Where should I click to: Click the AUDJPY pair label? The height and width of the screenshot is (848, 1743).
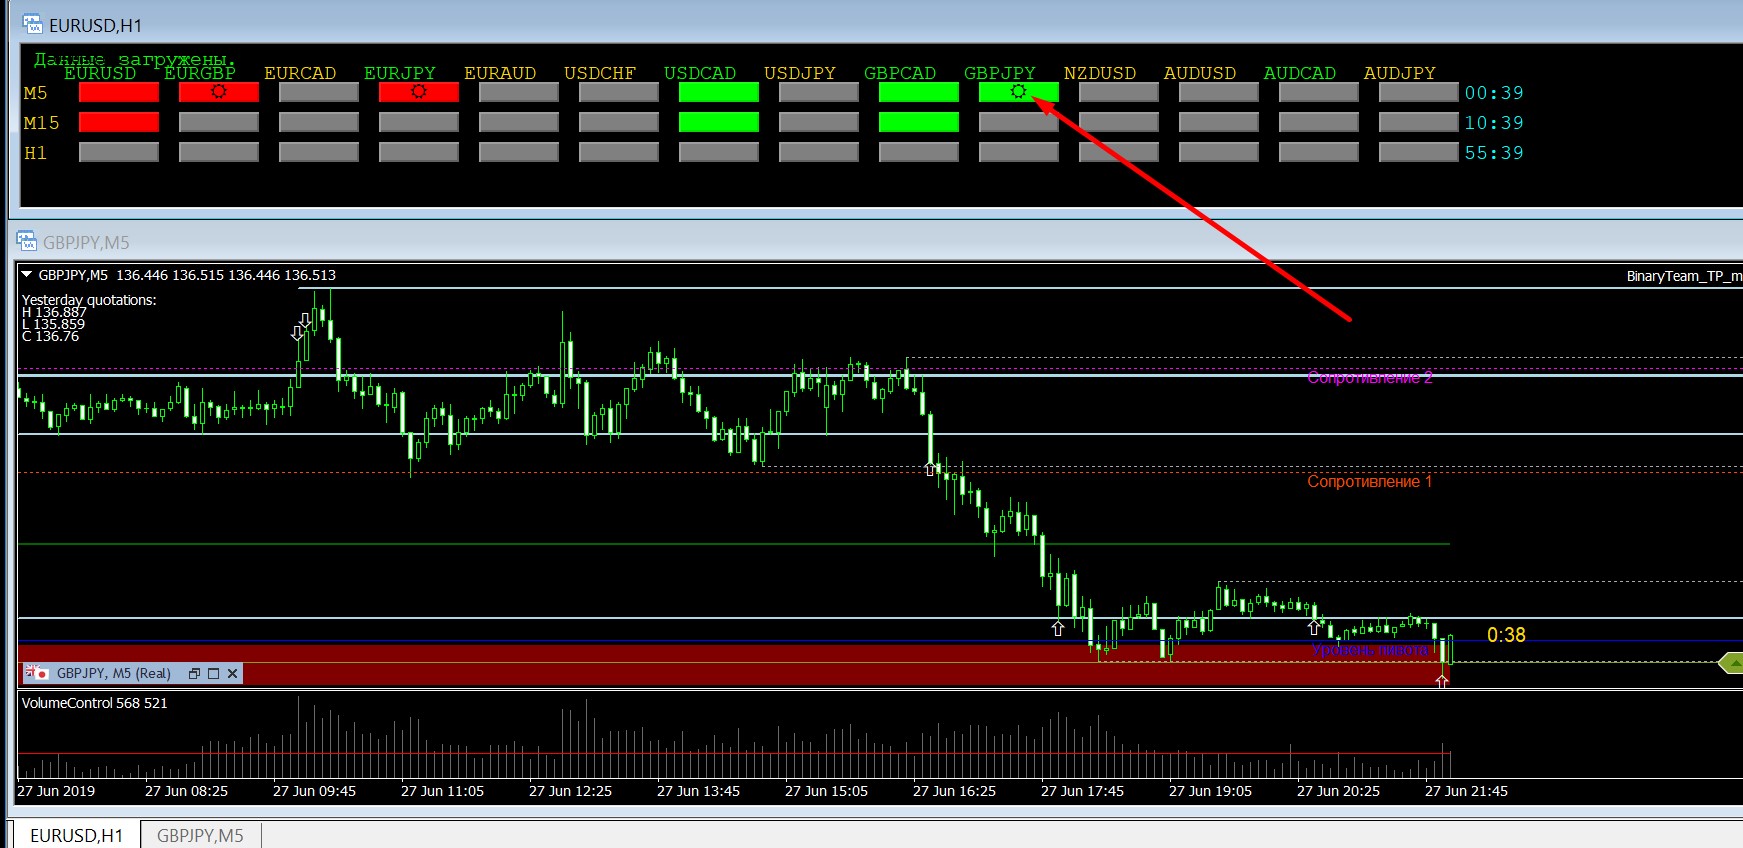coord(1400,73)
